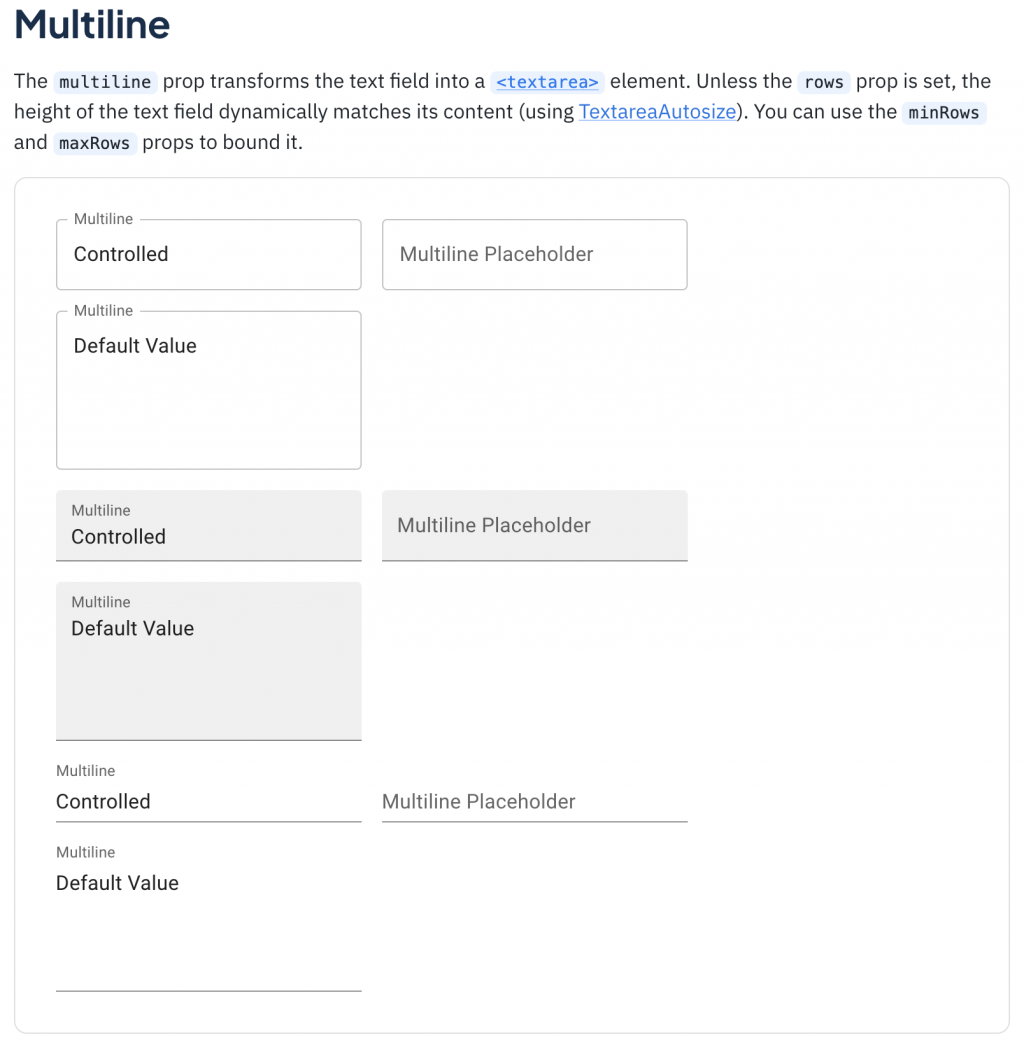Click the standard underlined Multiline Placeholder field
1024x1044 pixels.
click(534, 802)
